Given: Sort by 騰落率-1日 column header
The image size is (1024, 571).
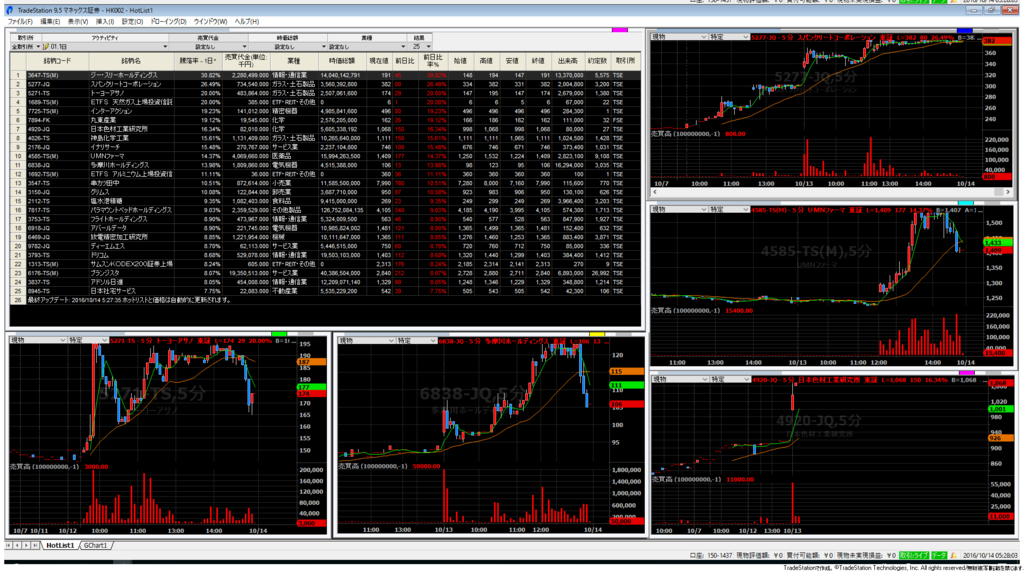Looking at the screenshot, I should pyautogui.click(x=198, y=61).
